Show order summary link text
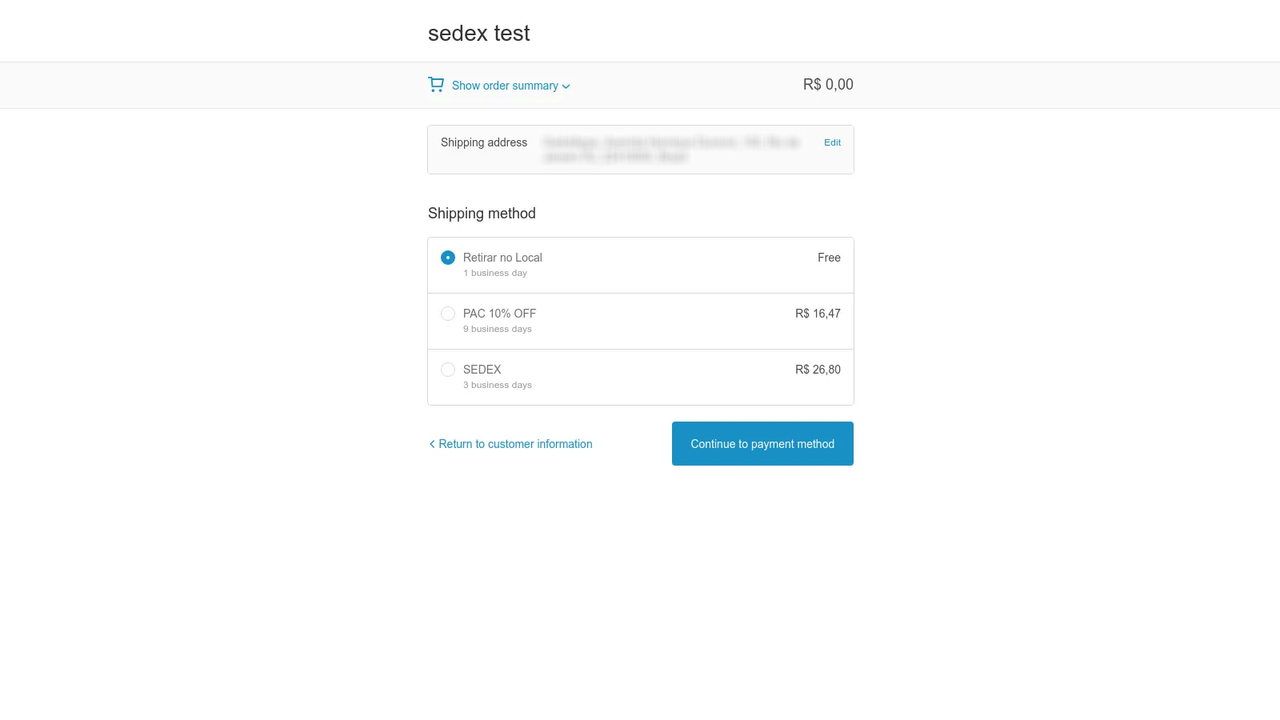 [505, 86]
